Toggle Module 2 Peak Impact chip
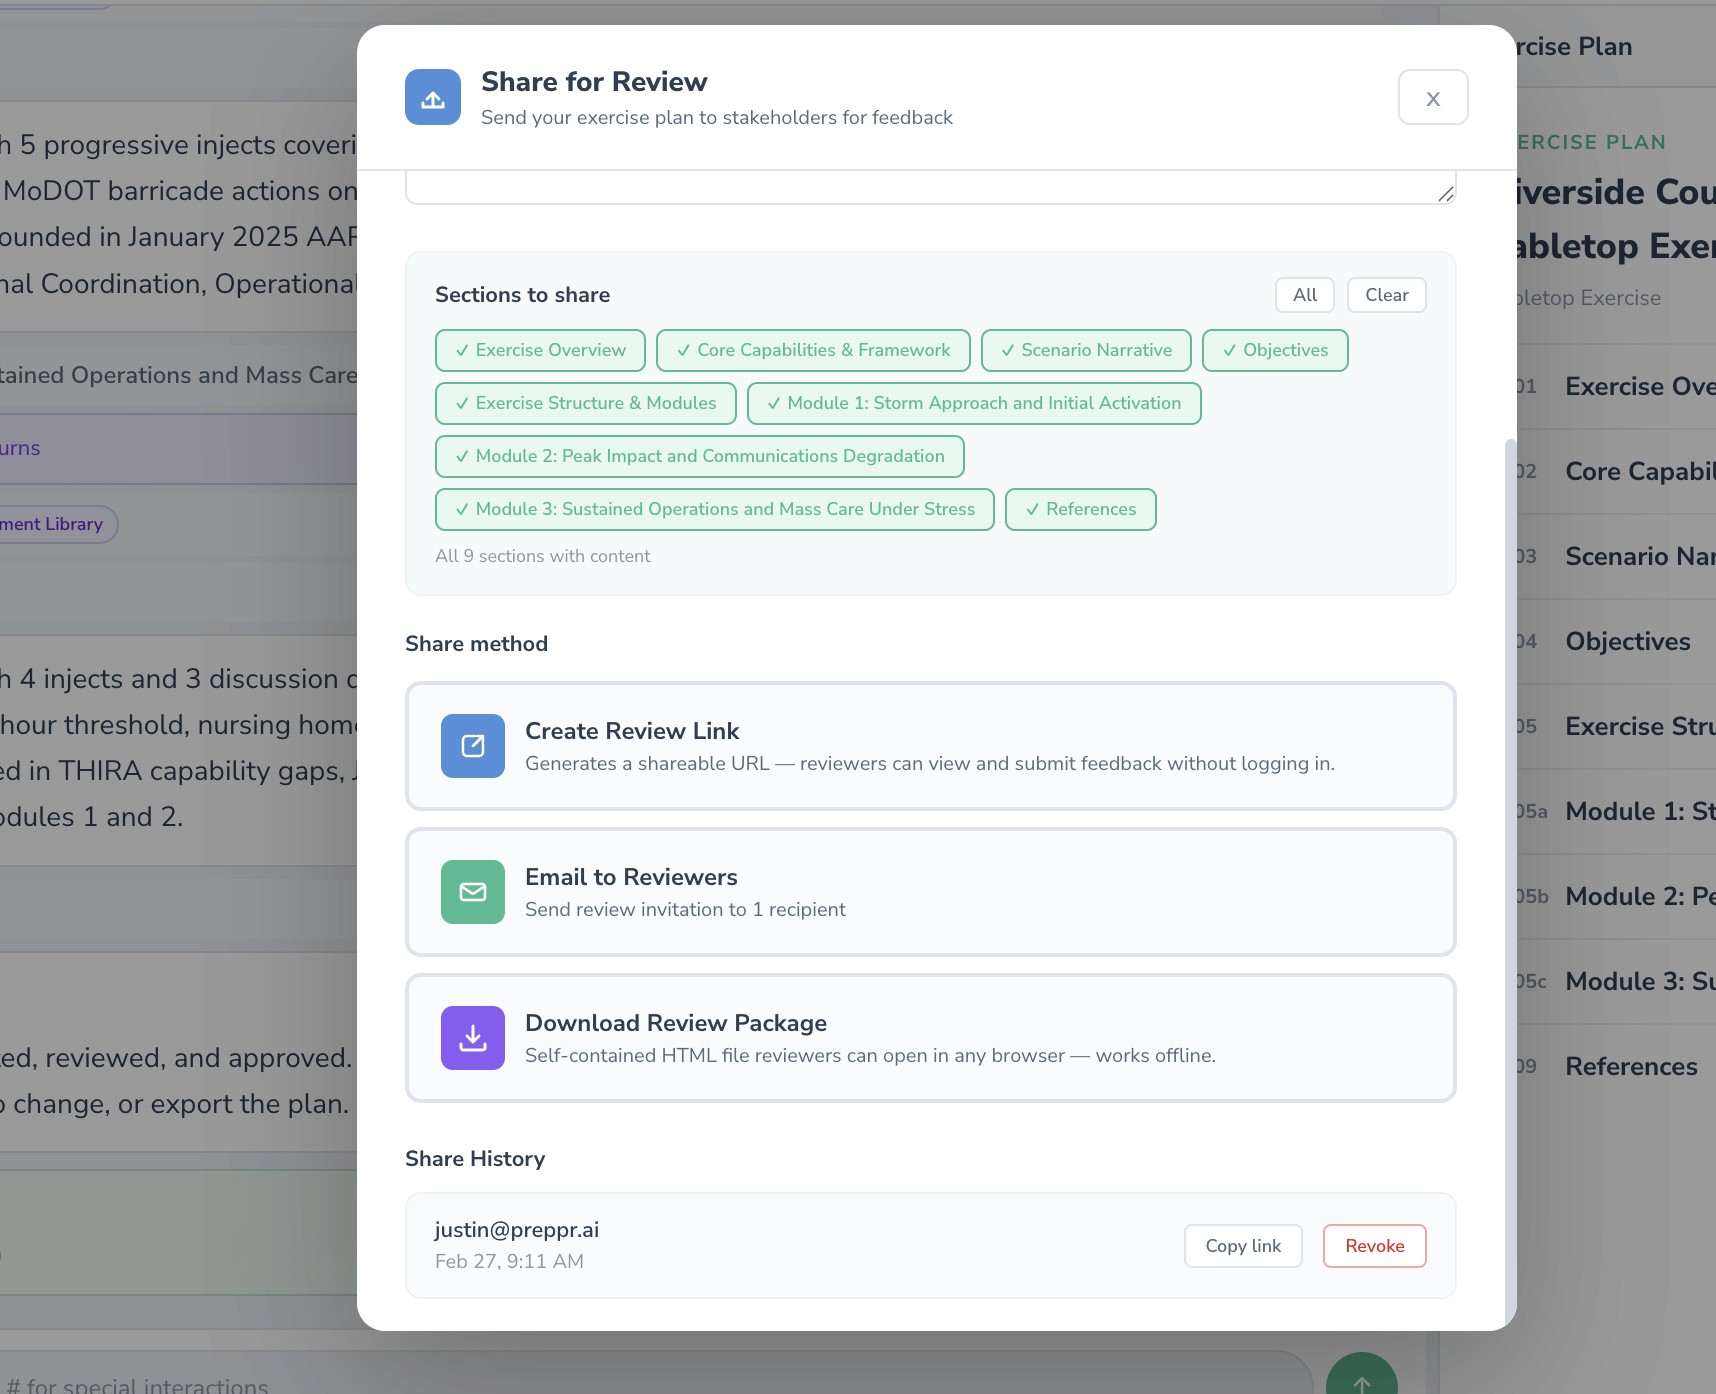1716x1394 pixels. coord(700,456)
